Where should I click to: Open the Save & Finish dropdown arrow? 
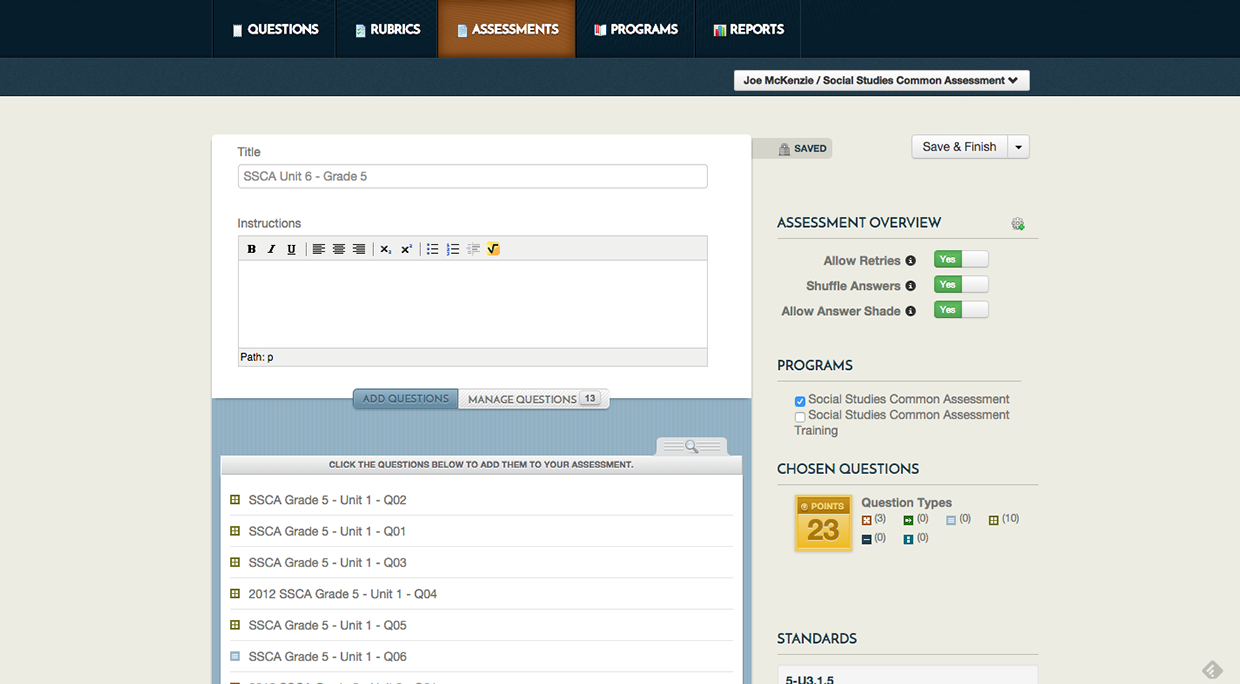tap(1018, 147)
